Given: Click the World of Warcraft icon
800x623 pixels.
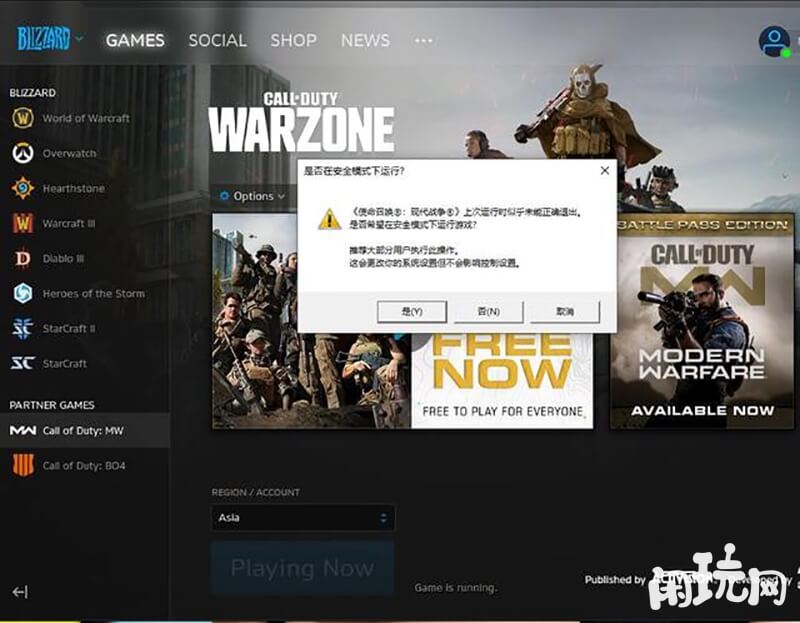Looking at the screenshot, I should 23,118.
